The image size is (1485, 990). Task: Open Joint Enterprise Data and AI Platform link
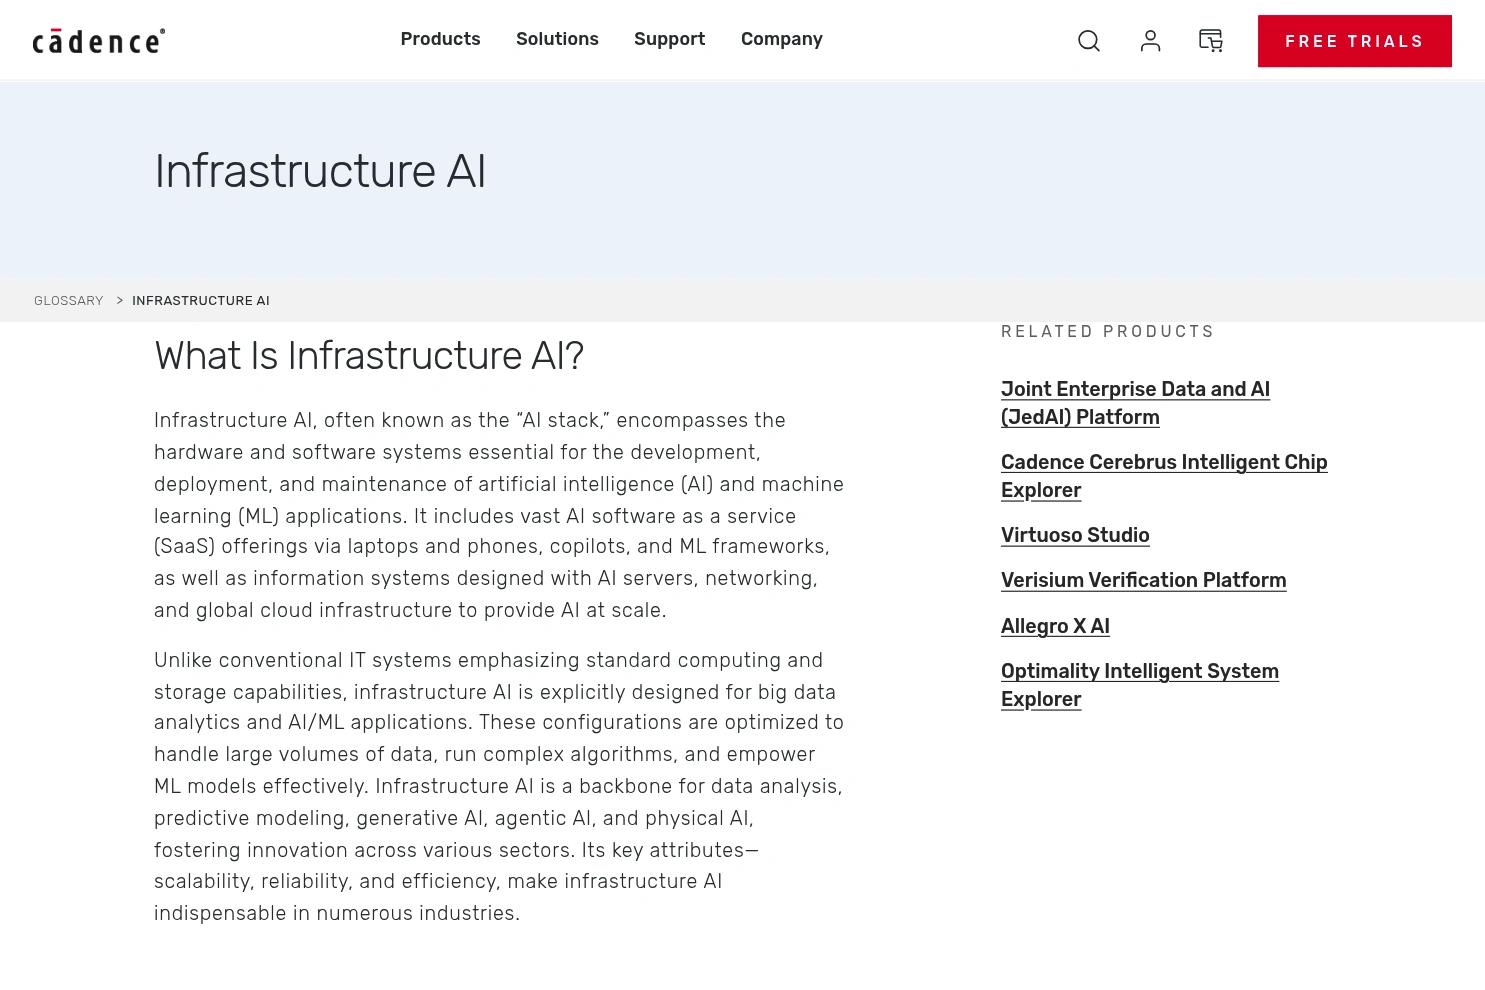[x=1135, y=403]
